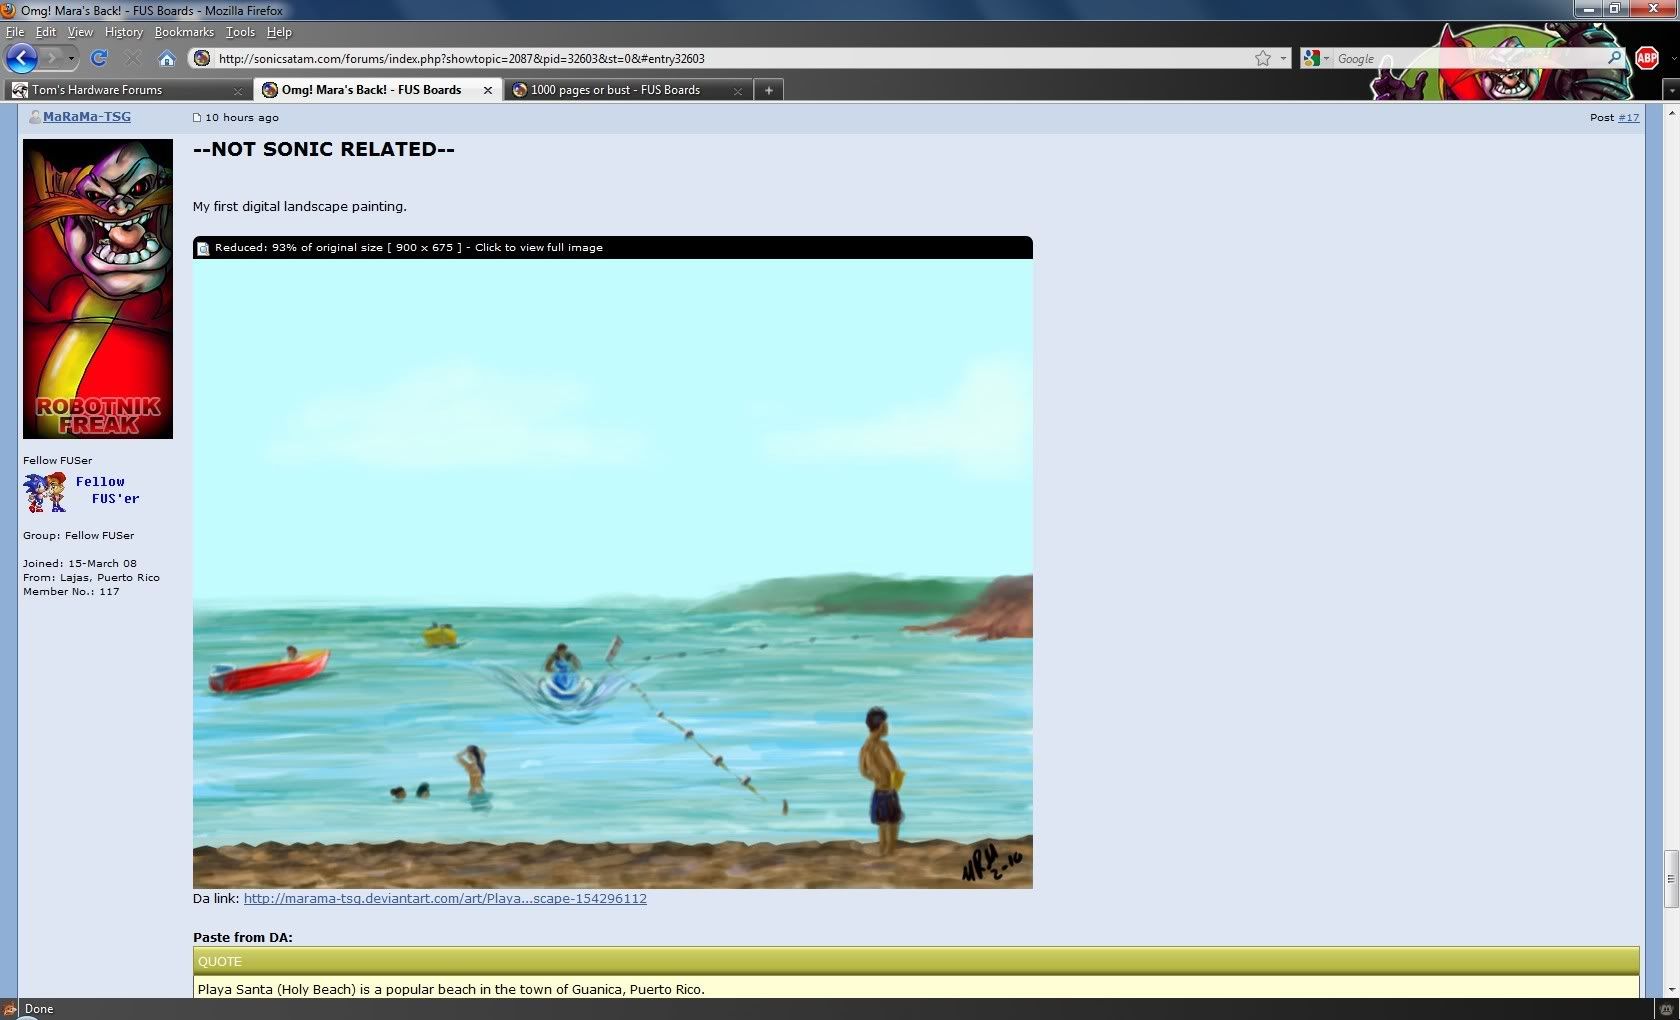The width and height of the screenshot is (1680, 1020).
Task: Click the Adblock Plus ABP icon
Action: (x=1646, y=59)
